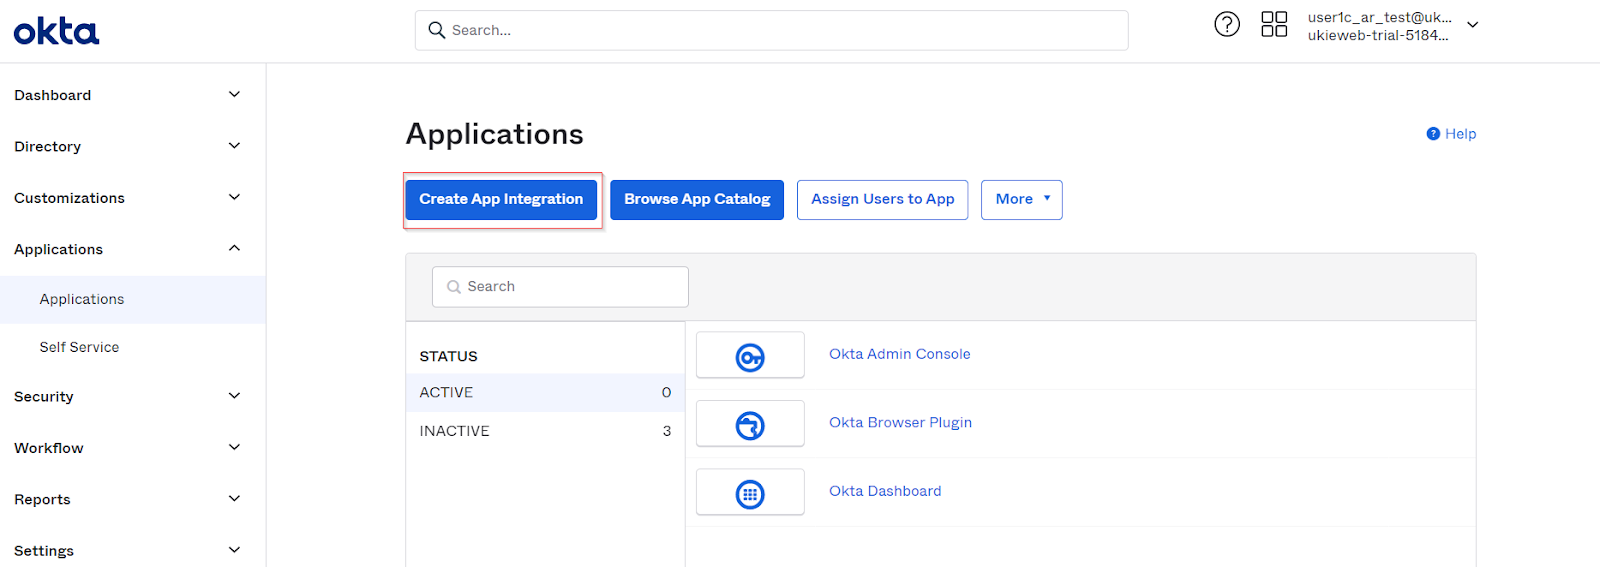Click Browse App Catalog button

[x=697, y=199]
